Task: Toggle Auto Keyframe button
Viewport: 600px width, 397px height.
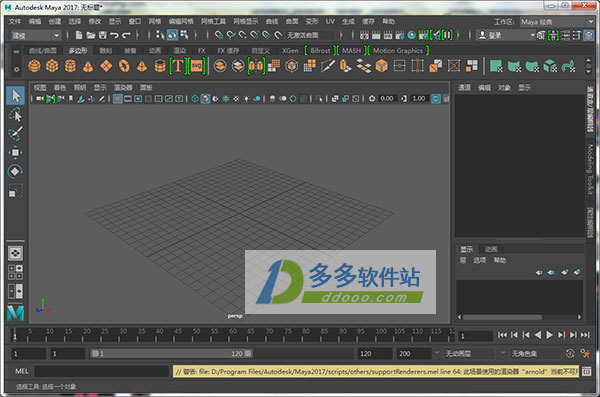Action: click(570, 353)
